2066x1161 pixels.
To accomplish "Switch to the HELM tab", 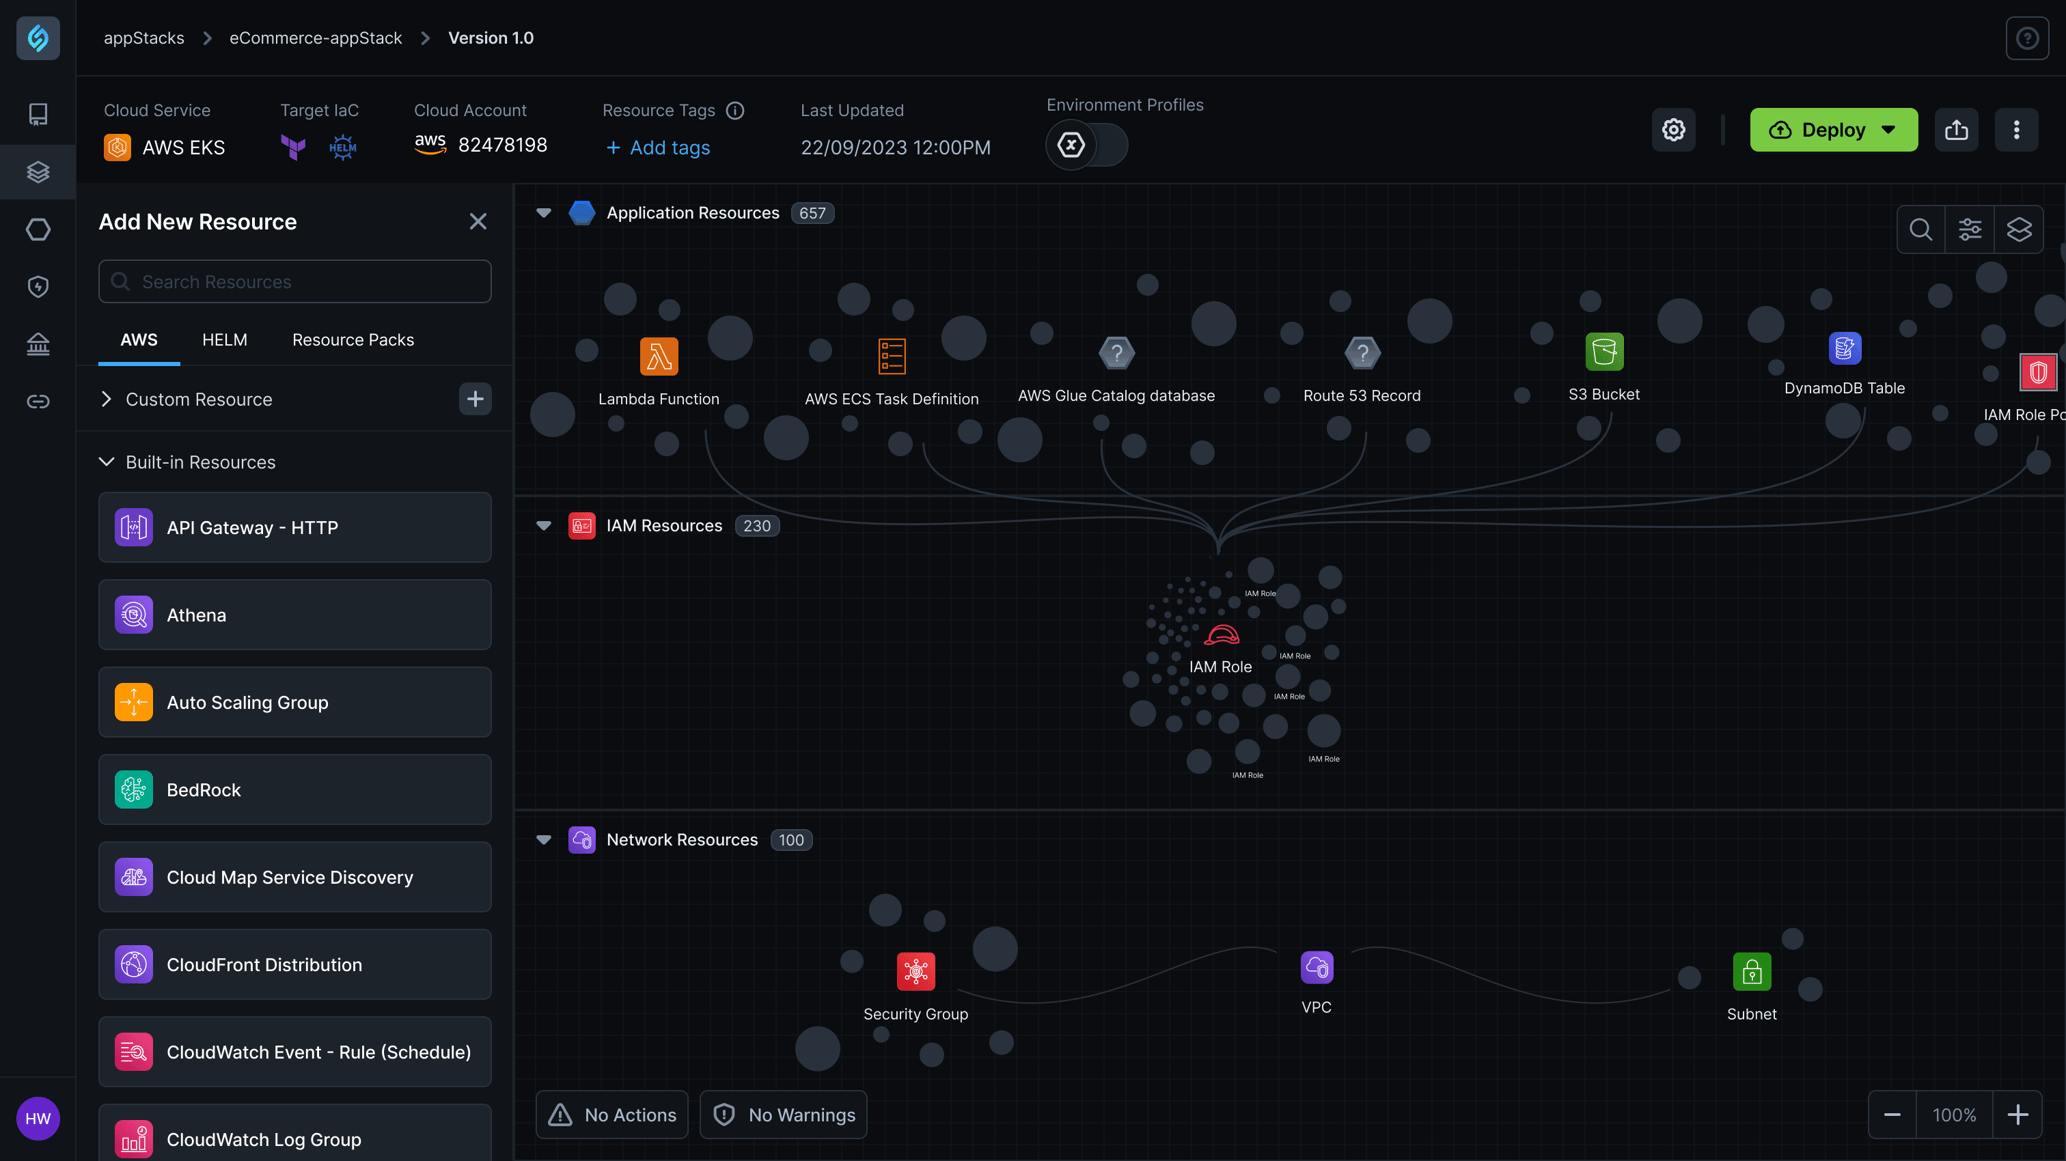I will point(224,340).
